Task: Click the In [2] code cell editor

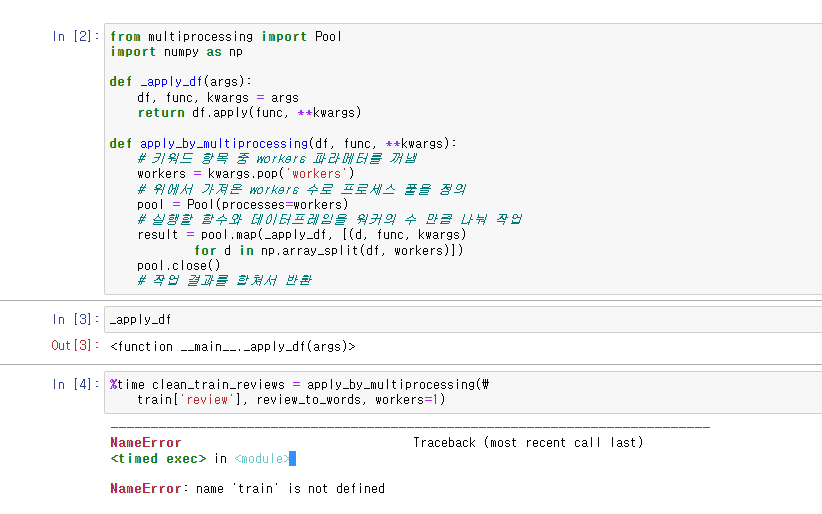Action: [463, 159]
